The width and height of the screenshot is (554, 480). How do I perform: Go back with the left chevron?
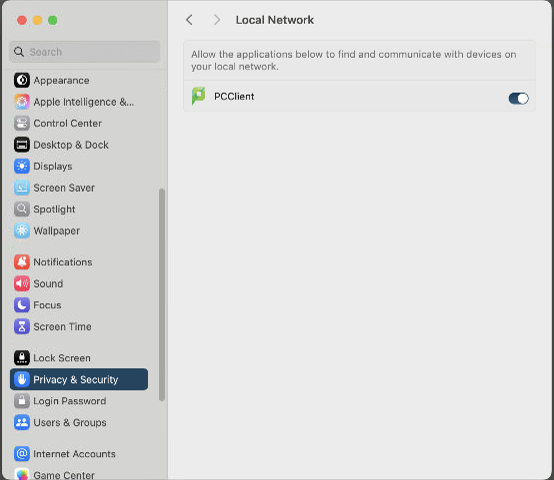[189, 20]
